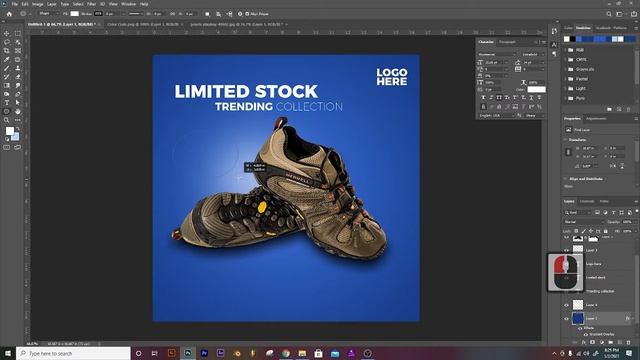This screenshot has width=640, height=360.
Task: Open the File menu
Action: click(14, 4)
